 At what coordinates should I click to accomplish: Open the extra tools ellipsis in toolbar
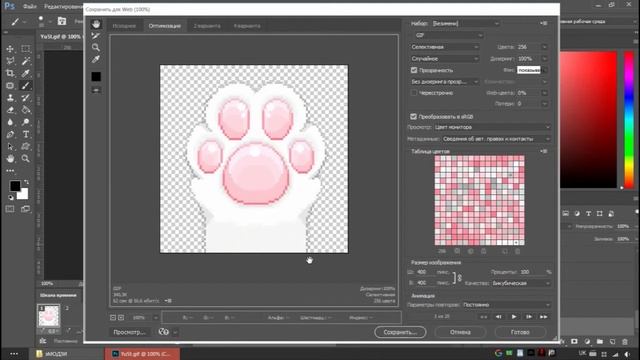(10, 171)
